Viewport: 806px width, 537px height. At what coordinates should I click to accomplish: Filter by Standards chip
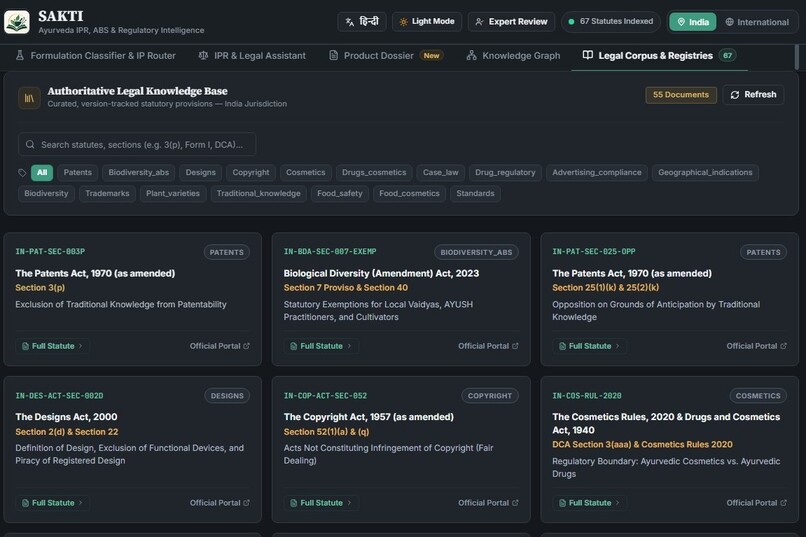click(475, 194)
